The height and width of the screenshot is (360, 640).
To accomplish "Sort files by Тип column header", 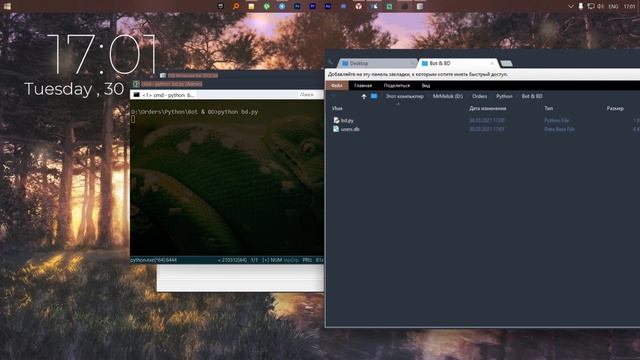I will (548, 109).
